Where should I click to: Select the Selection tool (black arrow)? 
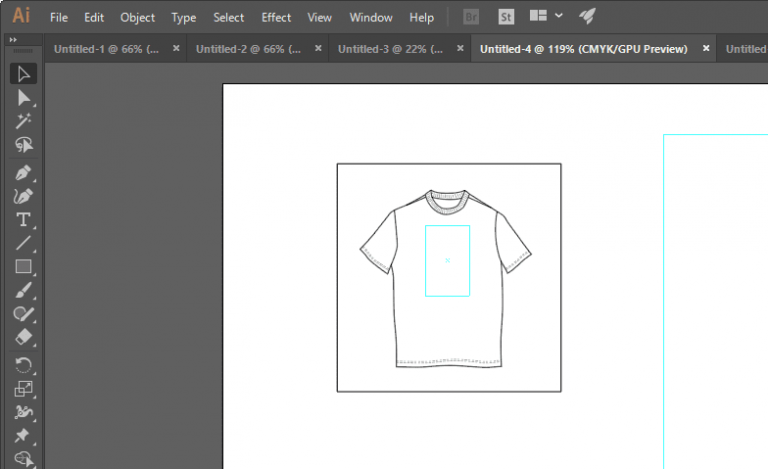click(23, 74)
